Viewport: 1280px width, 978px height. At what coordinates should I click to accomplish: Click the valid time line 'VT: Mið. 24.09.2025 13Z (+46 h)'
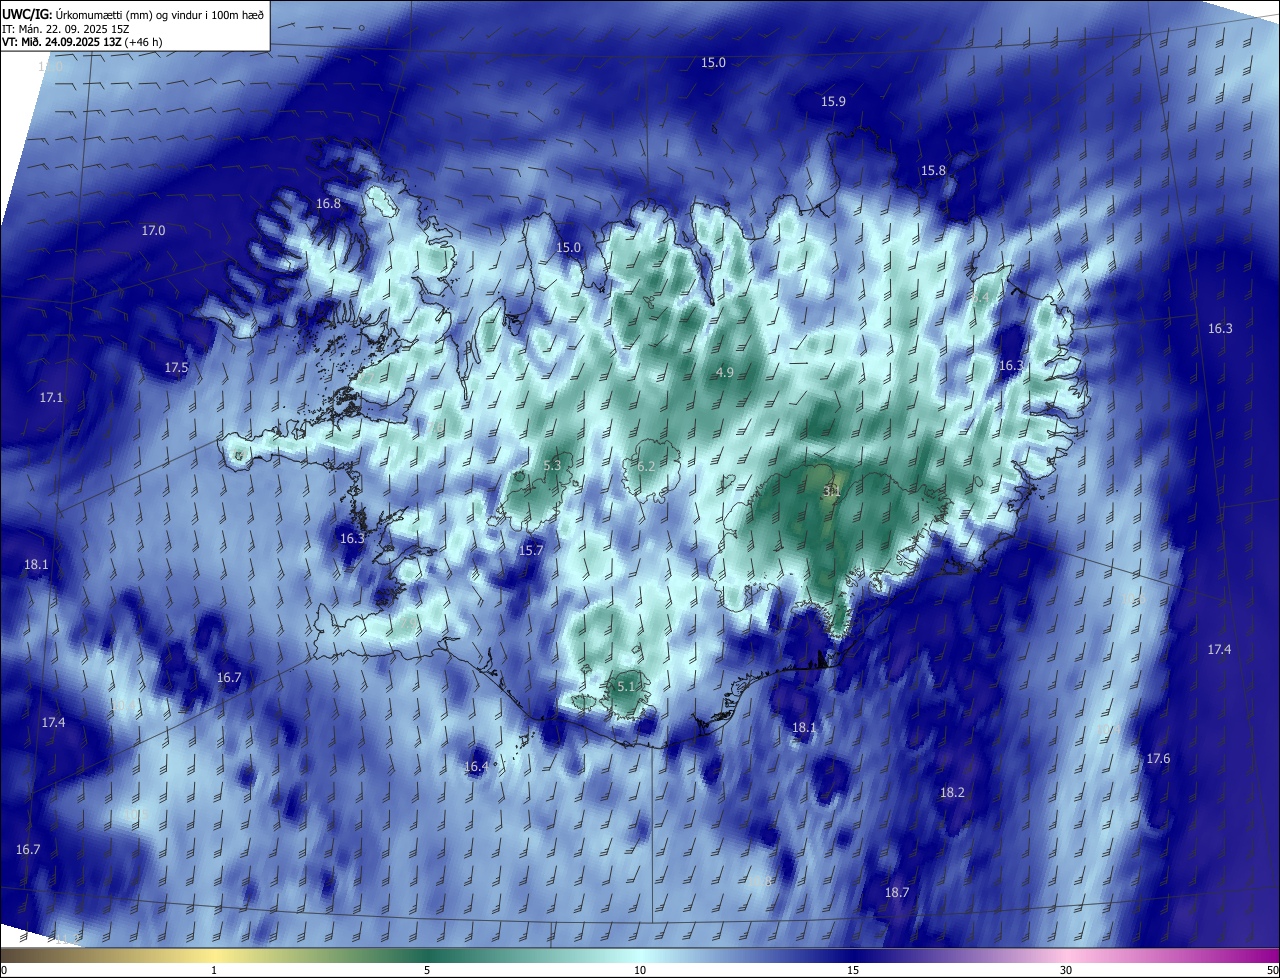point(82,43)
